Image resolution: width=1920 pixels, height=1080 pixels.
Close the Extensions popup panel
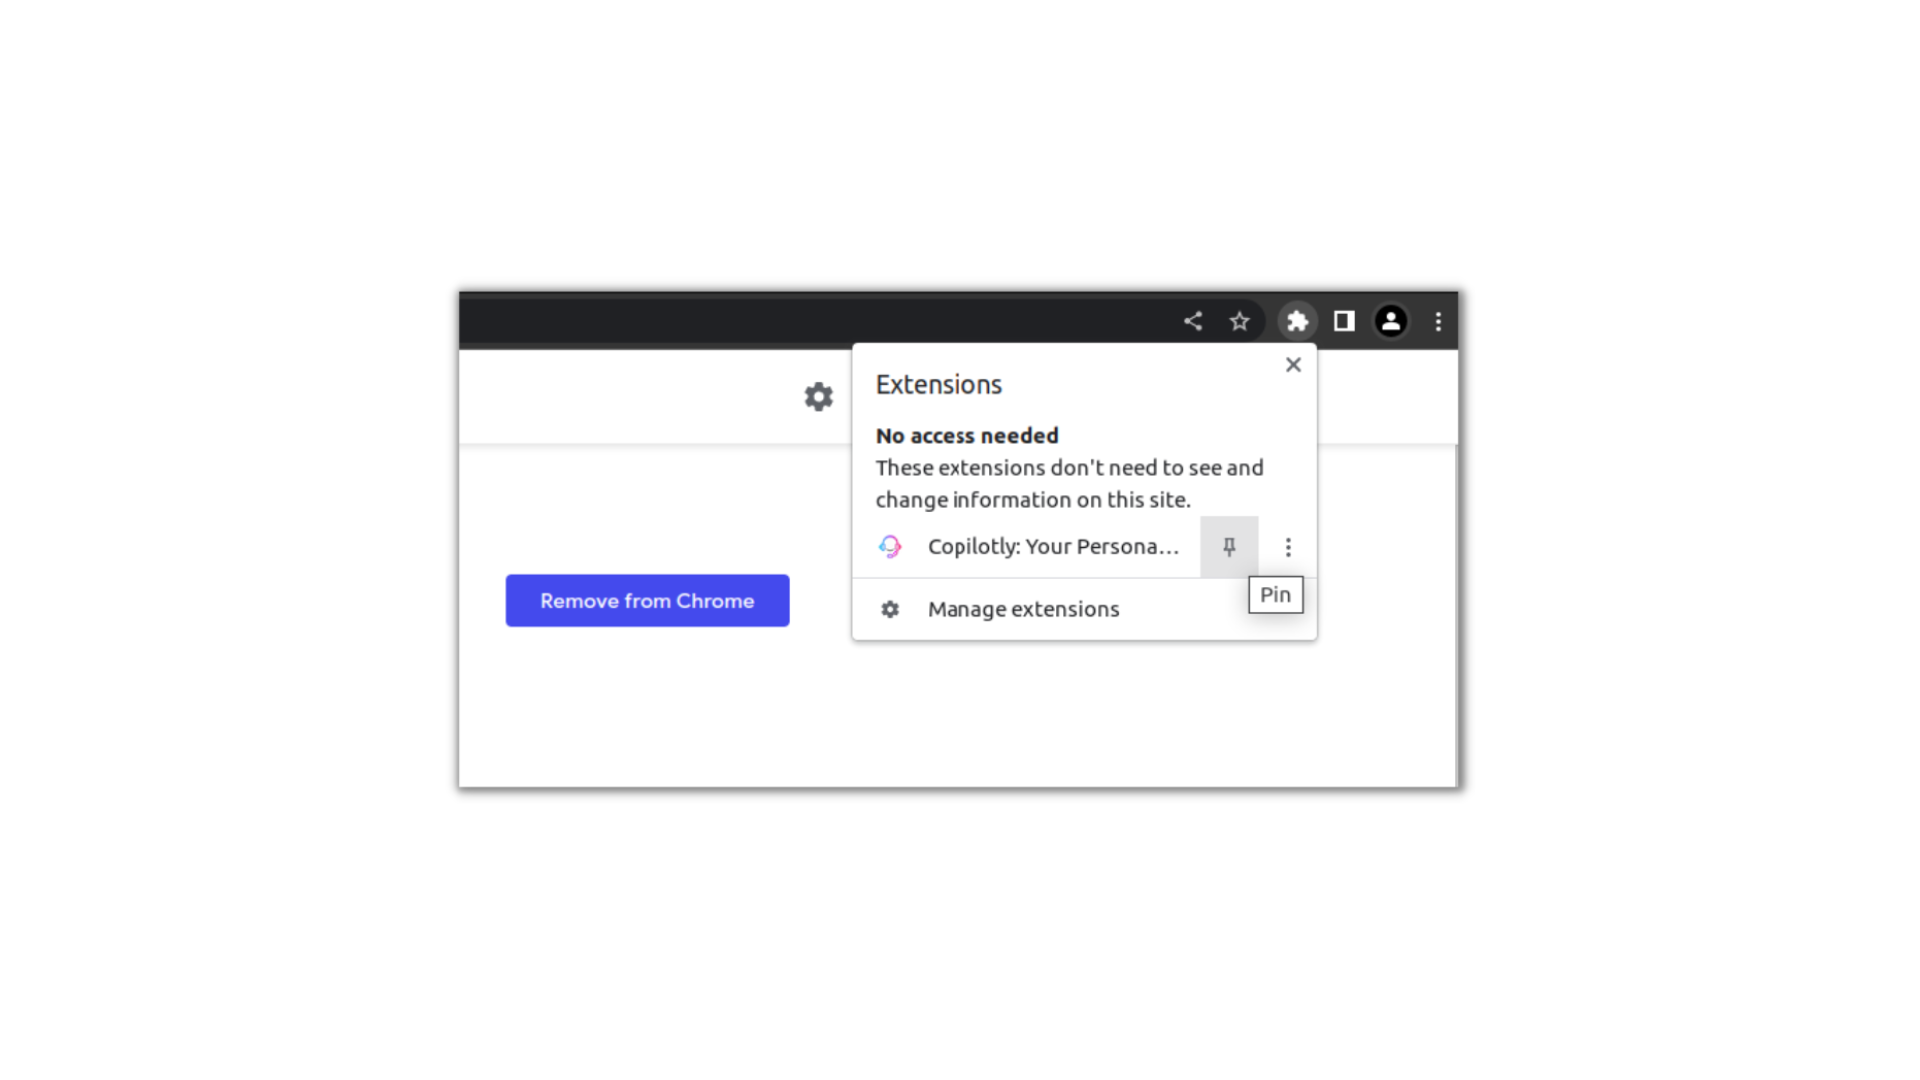(x=1294, y=364)
